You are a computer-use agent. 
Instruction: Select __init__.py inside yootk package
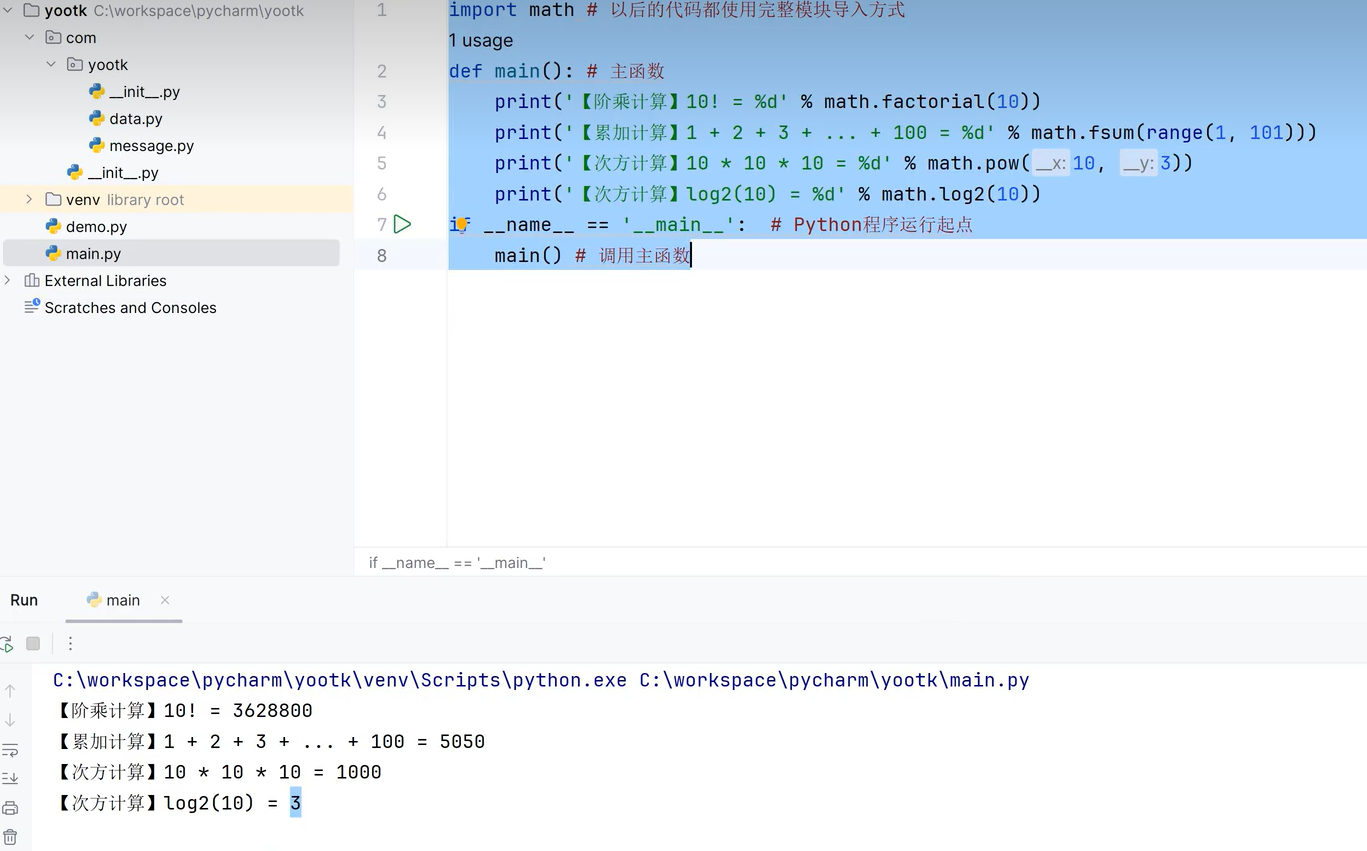coord(134,92)
